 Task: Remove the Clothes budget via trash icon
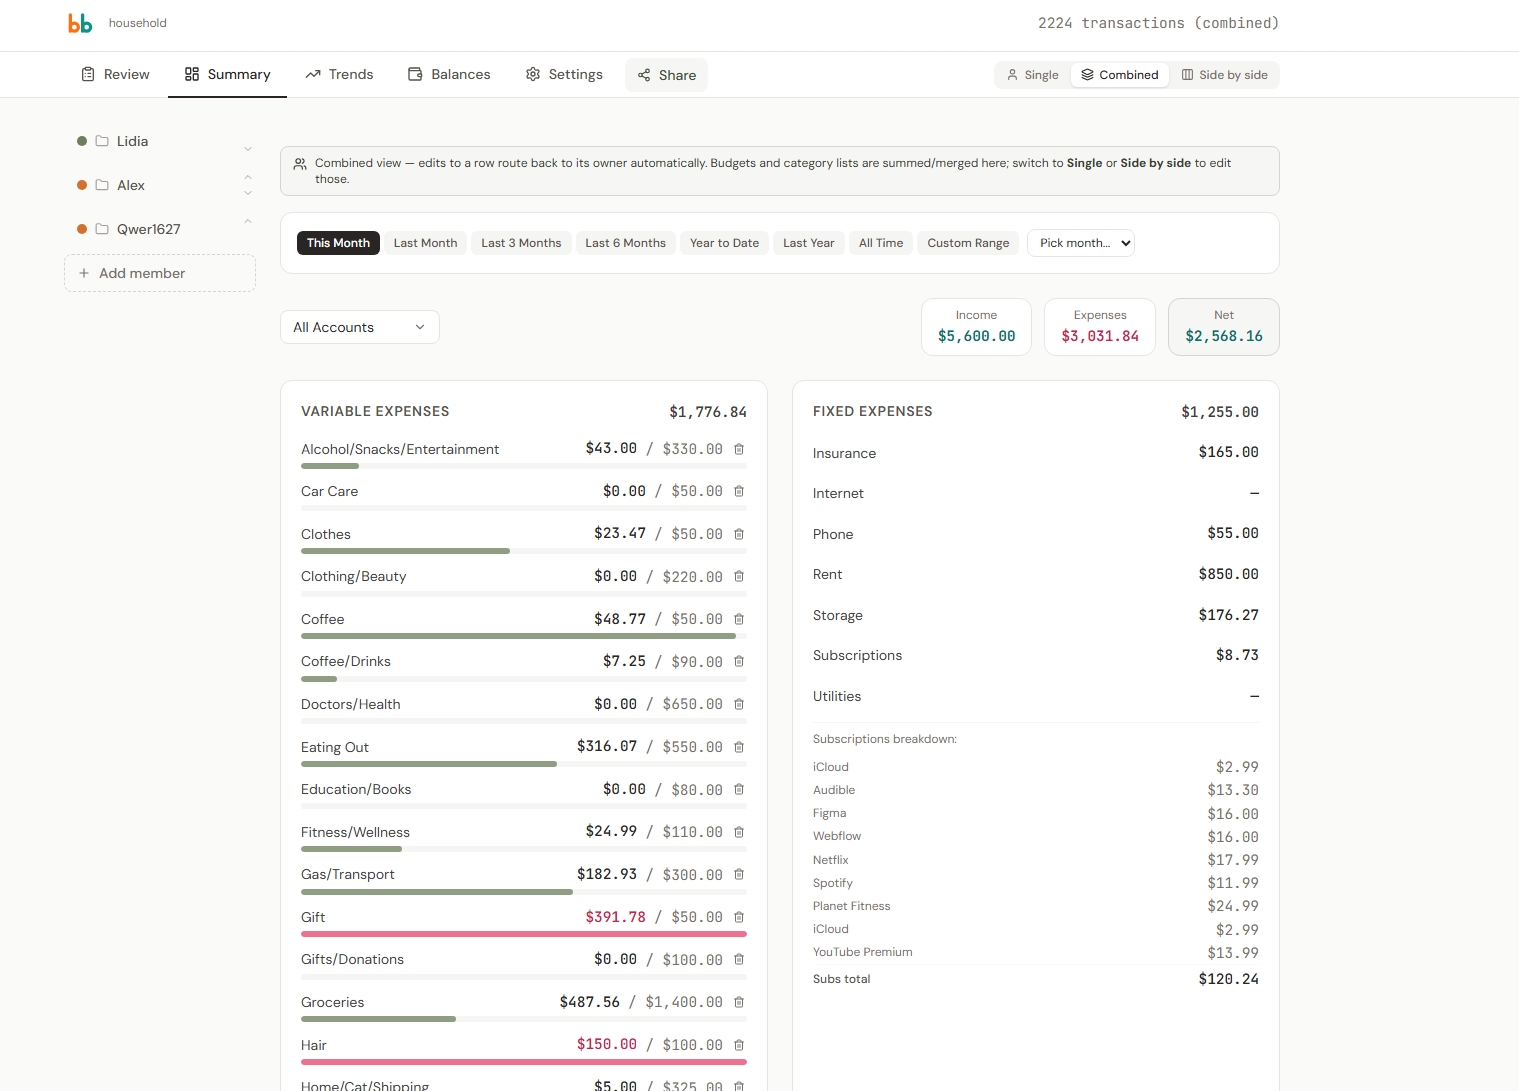tap(739, 534)
